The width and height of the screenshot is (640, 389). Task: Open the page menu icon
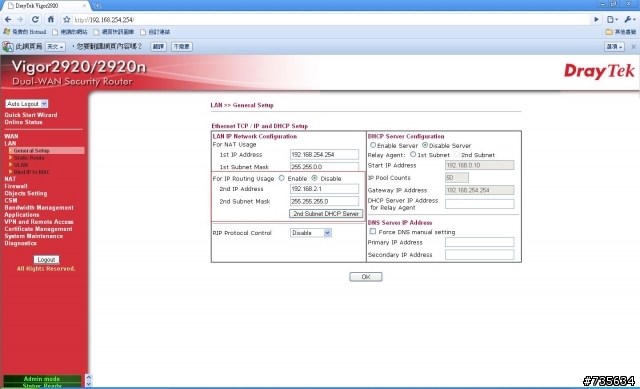[612, 19]
